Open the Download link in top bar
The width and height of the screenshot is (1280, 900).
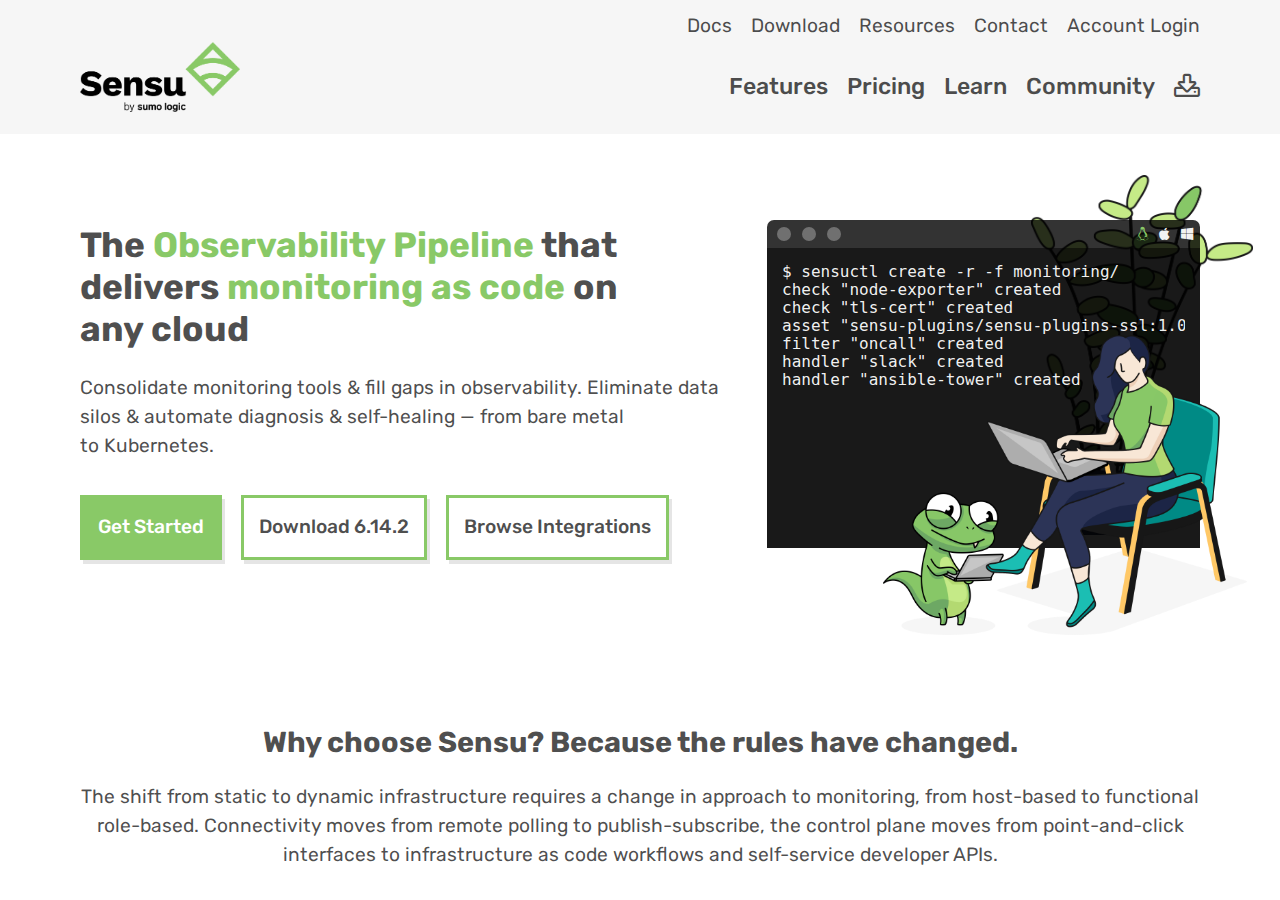point(795,26)
